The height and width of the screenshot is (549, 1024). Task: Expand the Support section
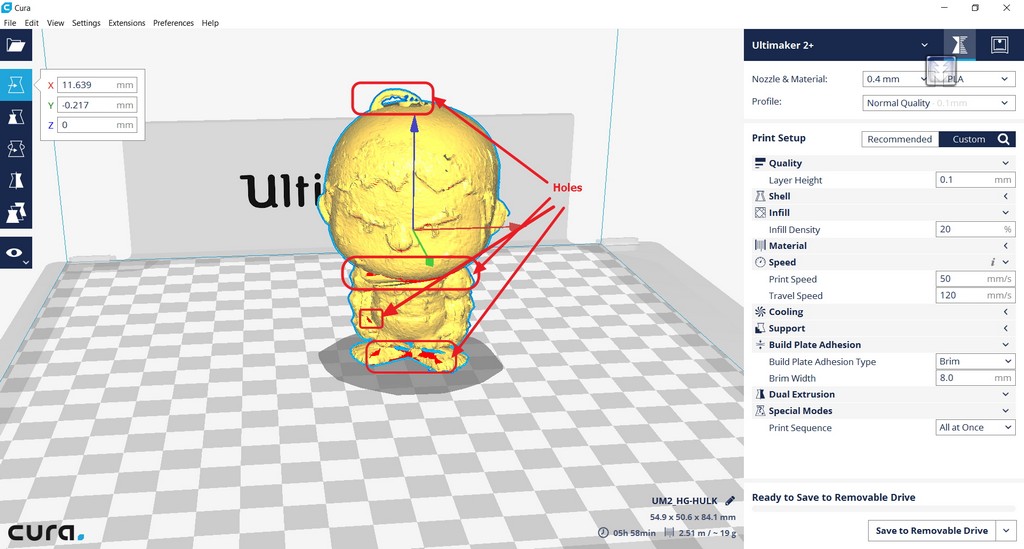pyautogui.click(x=1006, y=328)
